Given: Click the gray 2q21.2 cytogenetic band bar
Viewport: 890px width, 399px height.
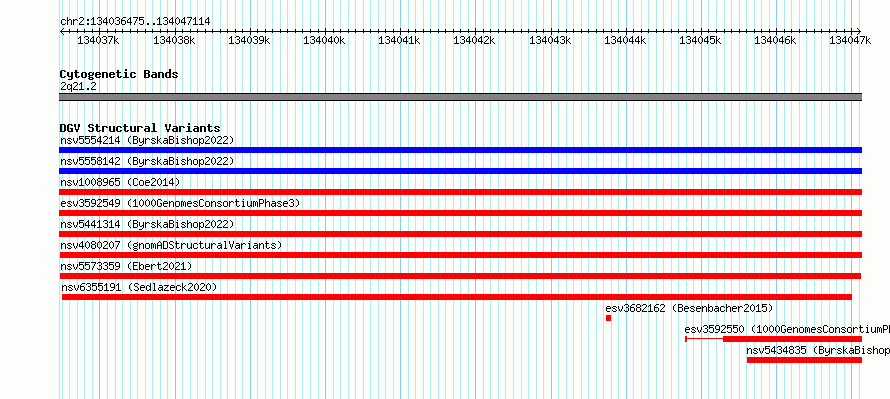Looking at the screenshot, I should pos(460,97).
